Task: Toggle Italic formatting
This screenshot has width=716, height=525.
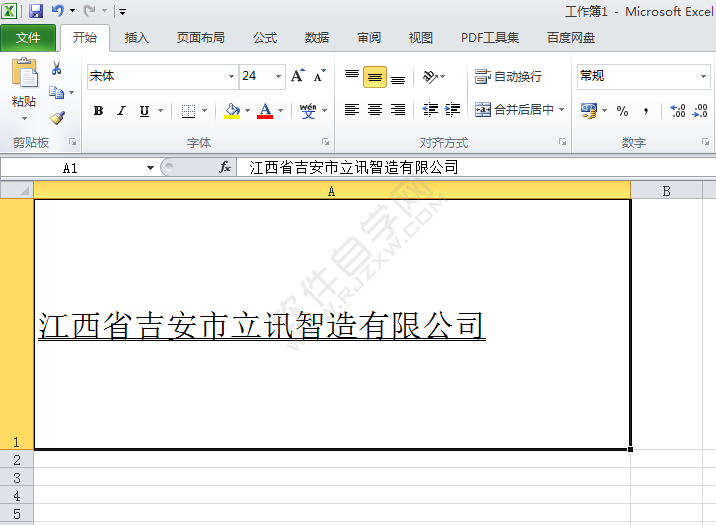Action: coord(121,110)
